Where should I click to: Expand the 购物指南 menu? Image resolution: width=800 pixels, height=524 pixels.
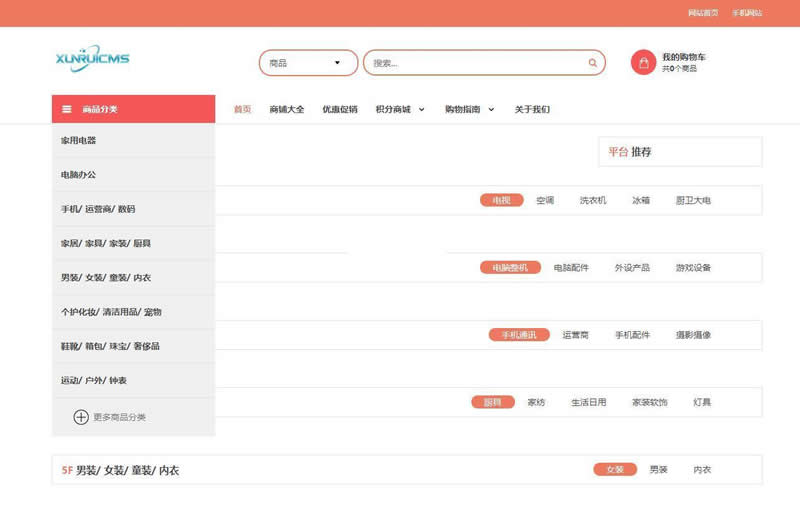coord(469,109)
